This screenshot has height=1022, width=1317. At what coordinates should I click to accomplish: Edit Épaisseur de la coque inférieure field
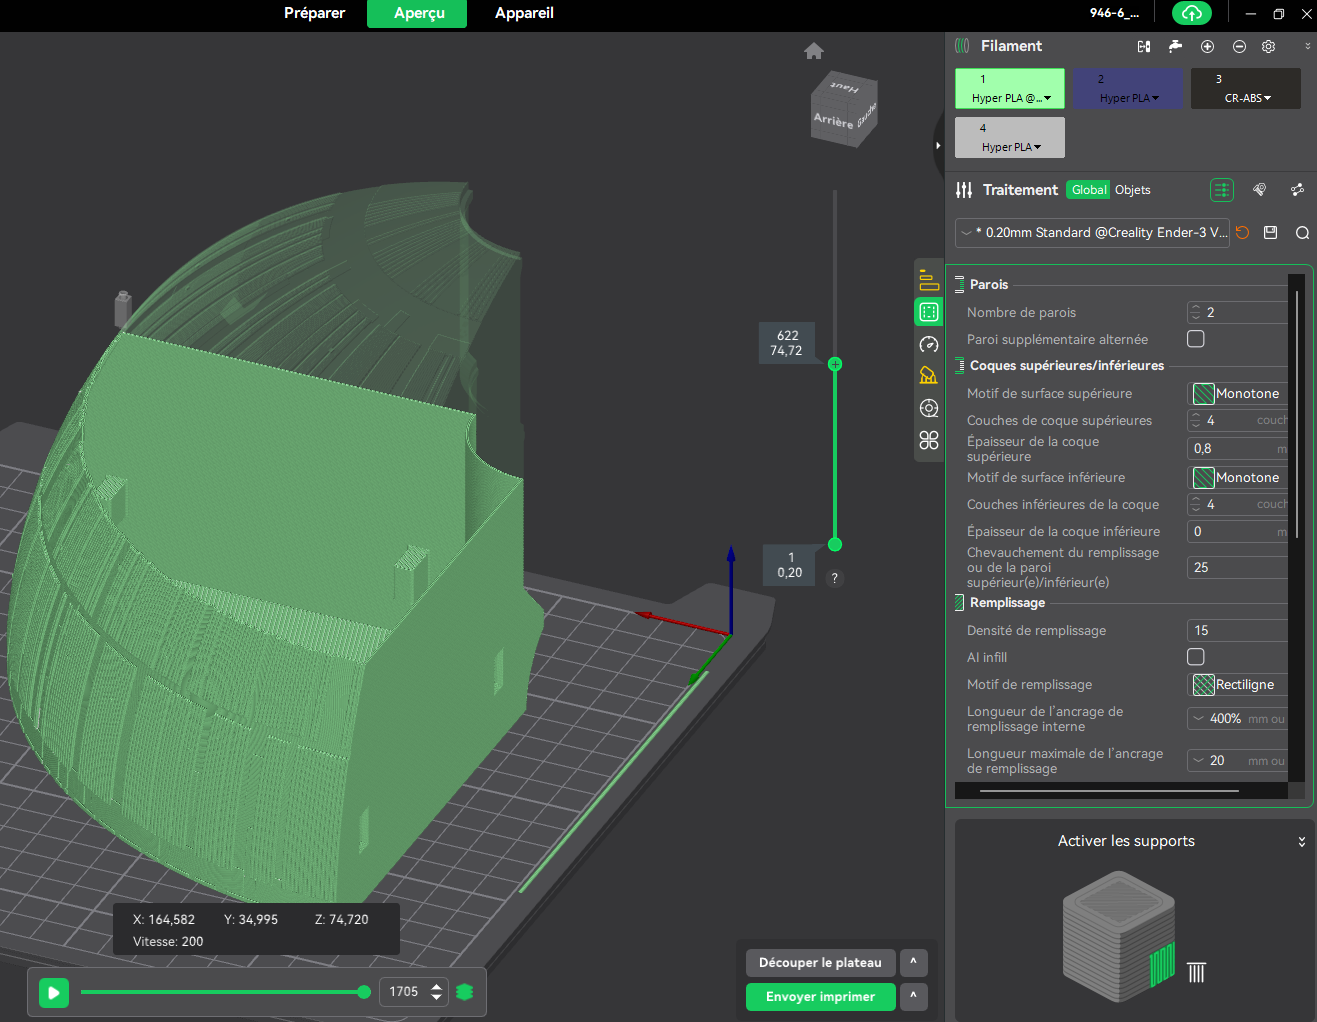point(1238,531)
